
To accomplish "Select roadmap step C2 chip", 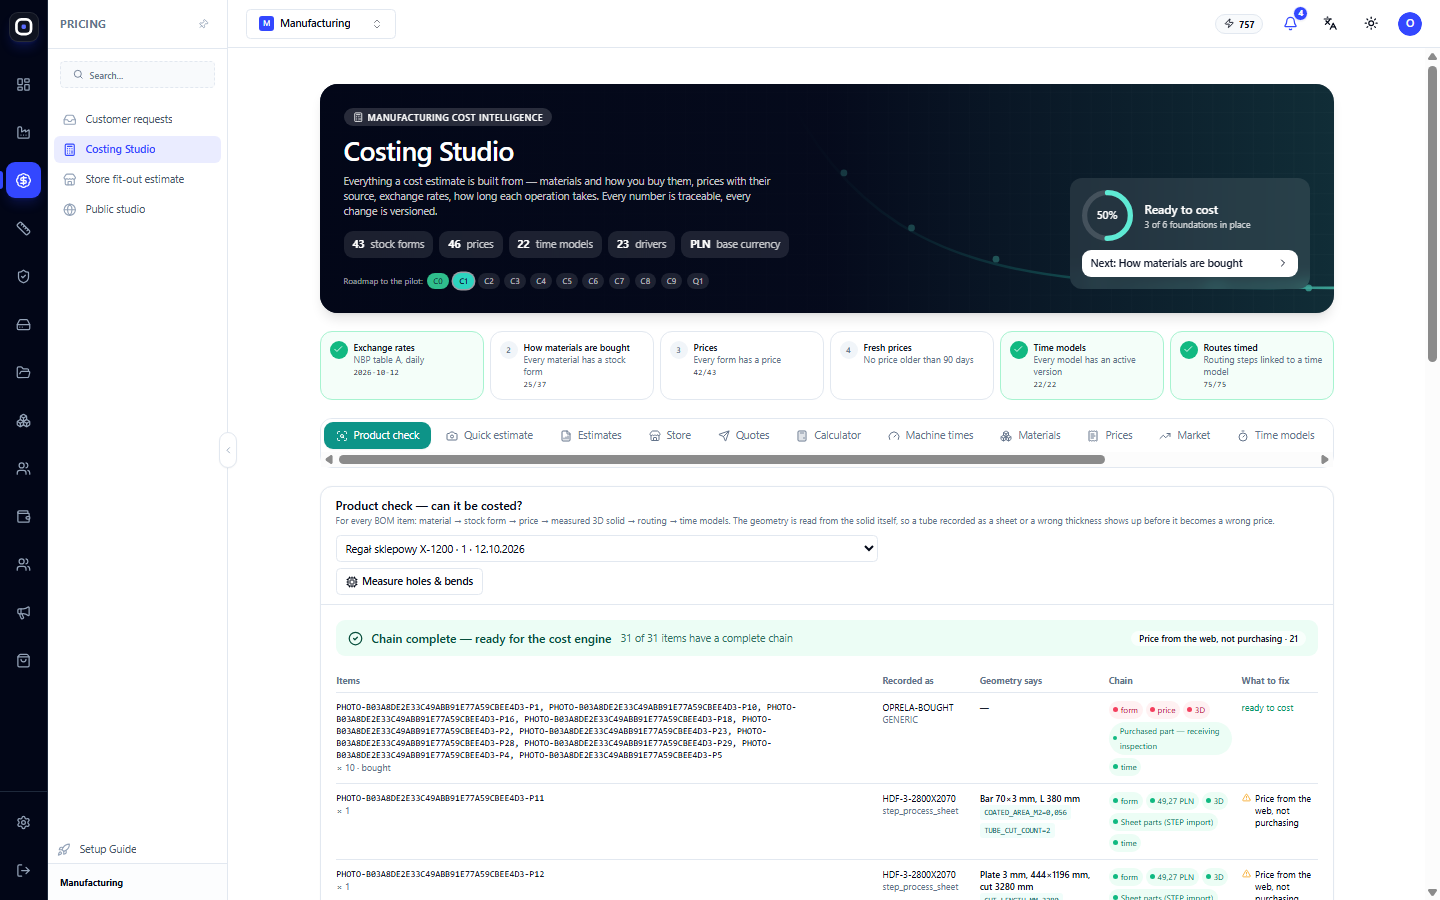I will pos(489,281).
